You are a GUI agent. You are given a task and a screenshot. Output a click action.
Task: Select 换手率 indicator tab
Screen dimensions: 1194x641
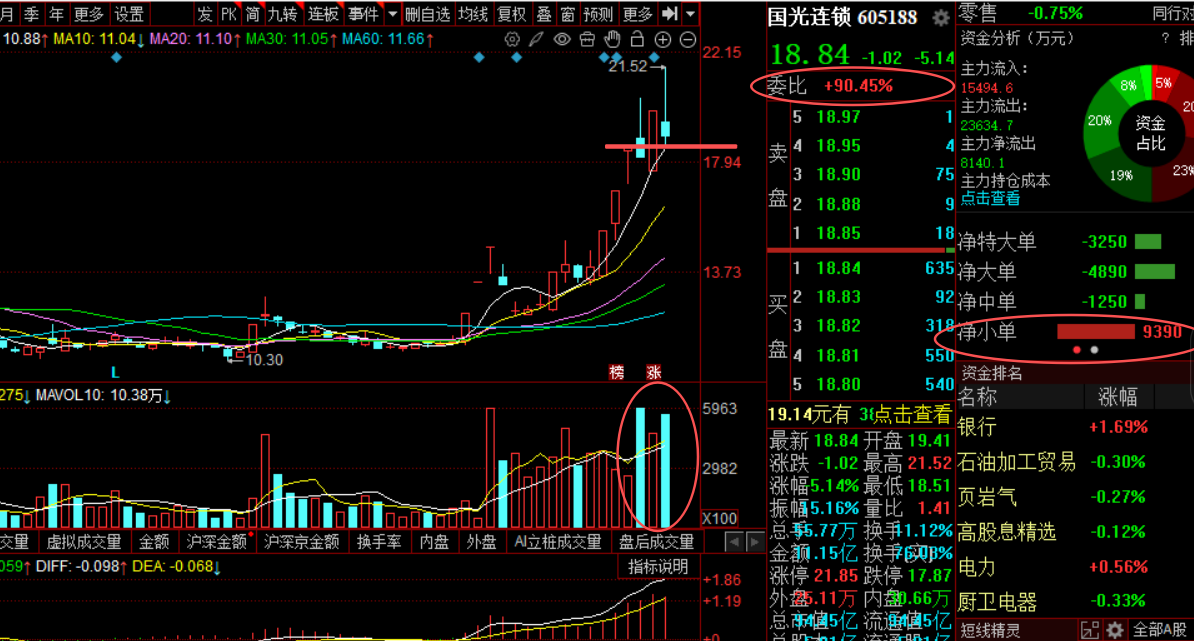pyautogui.click(x=379, y=541)
